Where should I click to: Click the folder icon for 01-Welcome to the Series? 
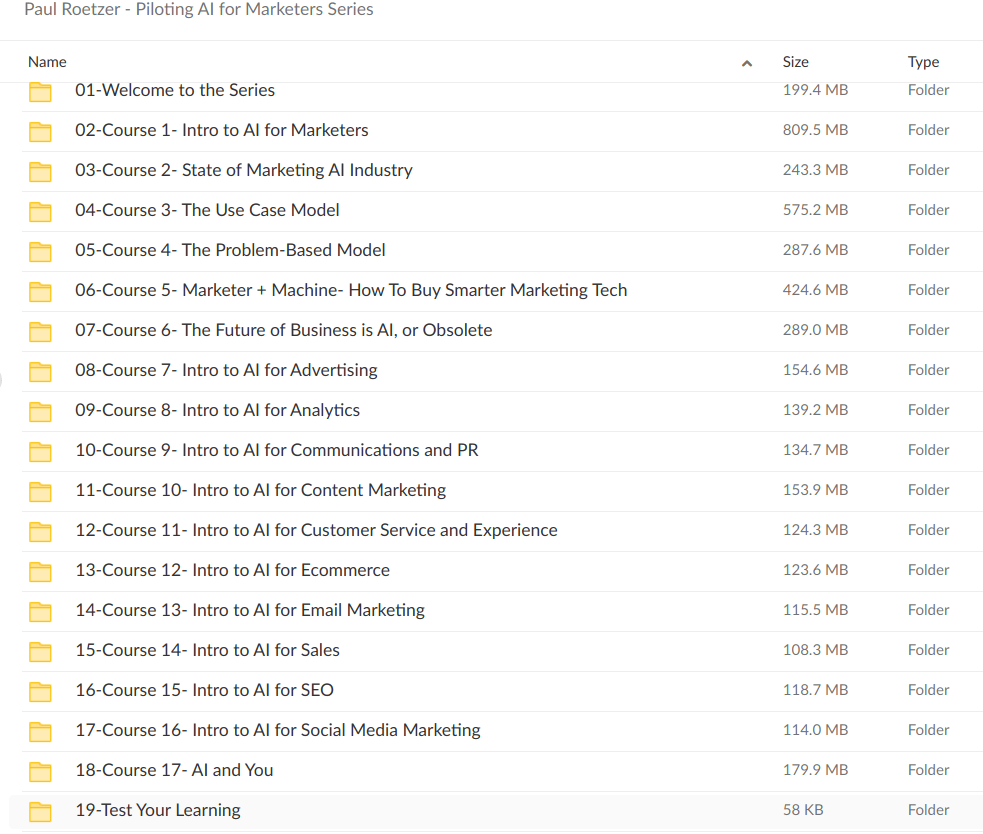[x=40, y=92]
